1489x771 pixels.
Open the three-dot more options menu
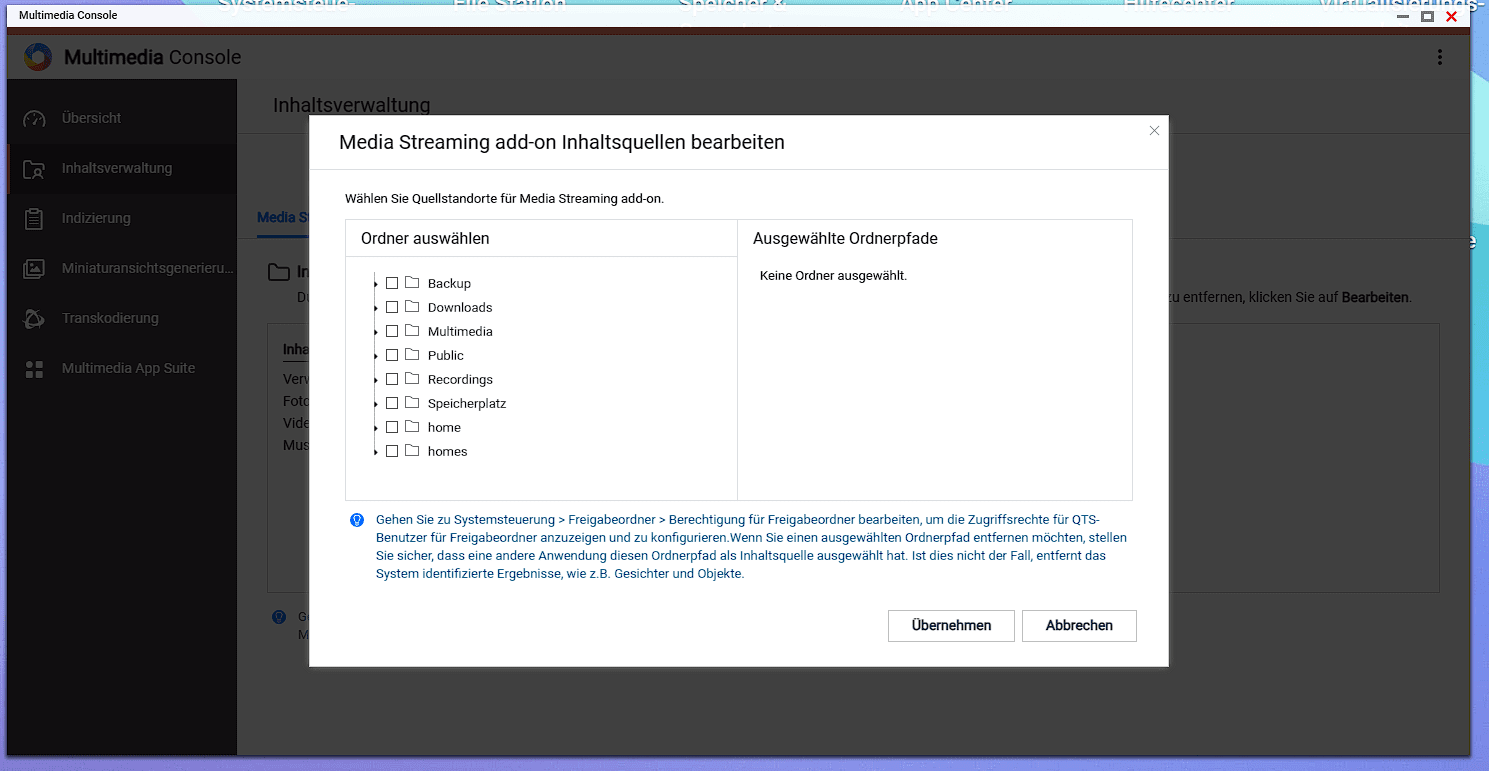pos(1440,57)
